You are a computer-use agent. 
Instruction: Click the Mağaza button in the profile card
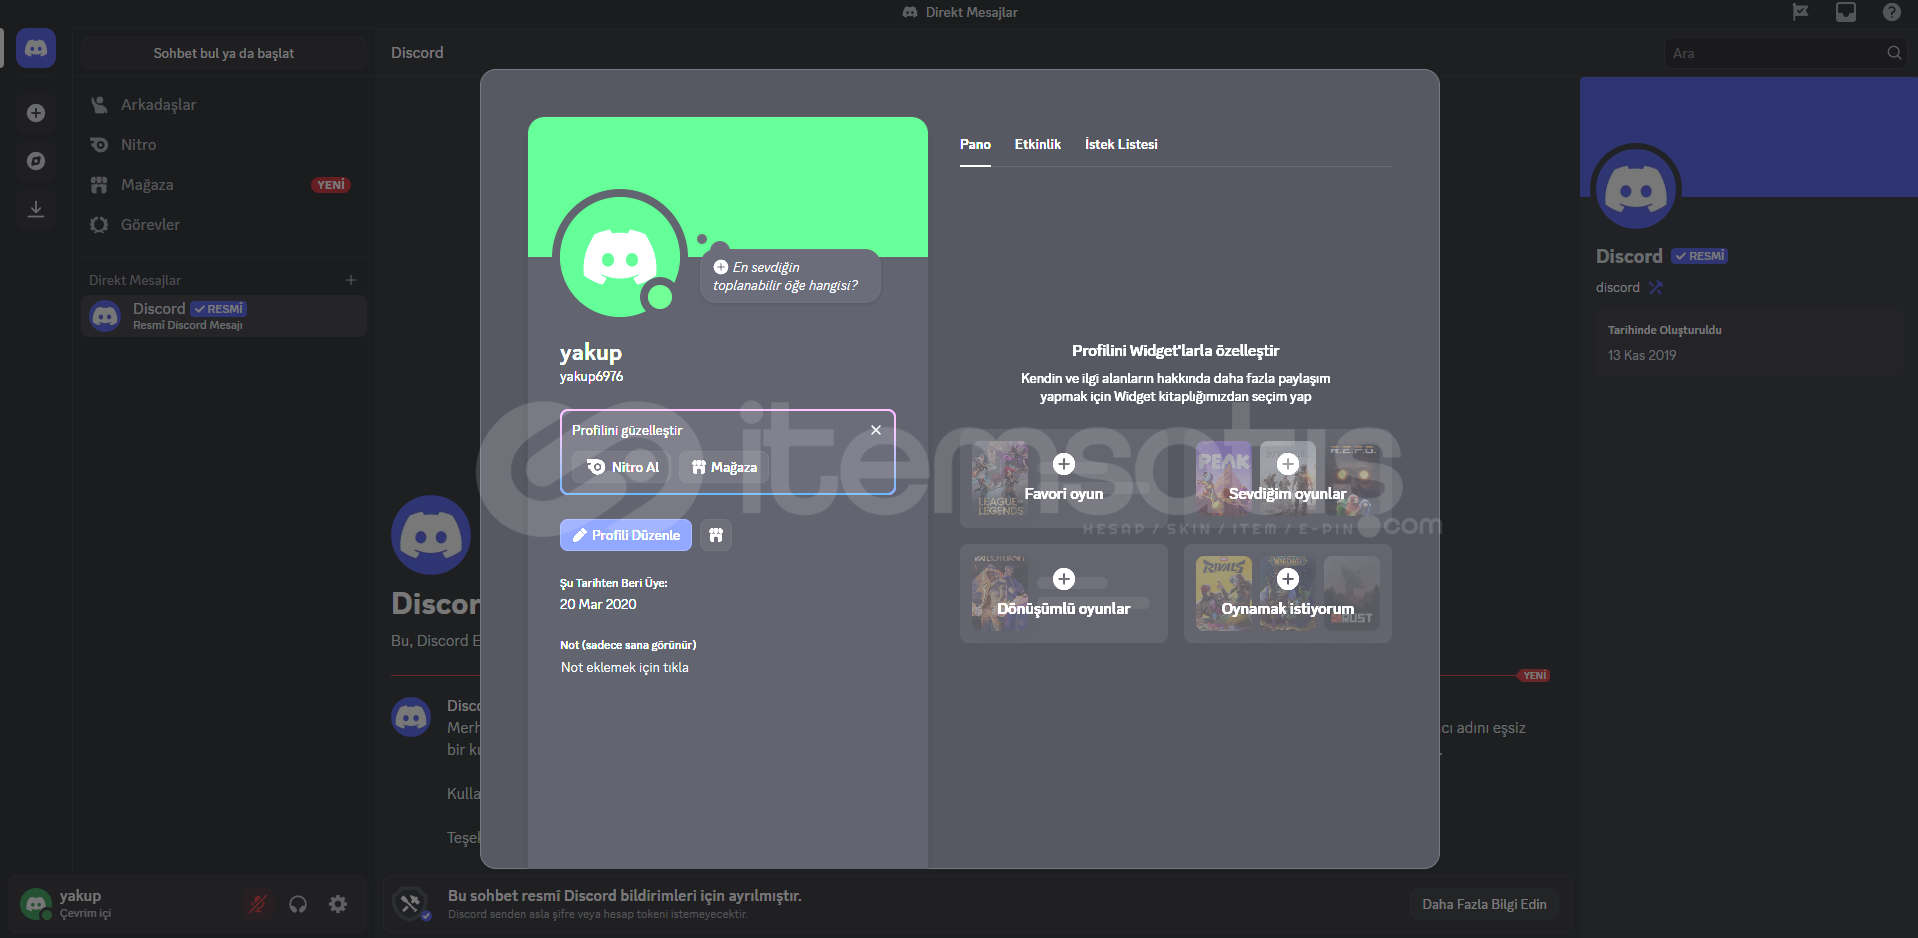tap(724, 467)
